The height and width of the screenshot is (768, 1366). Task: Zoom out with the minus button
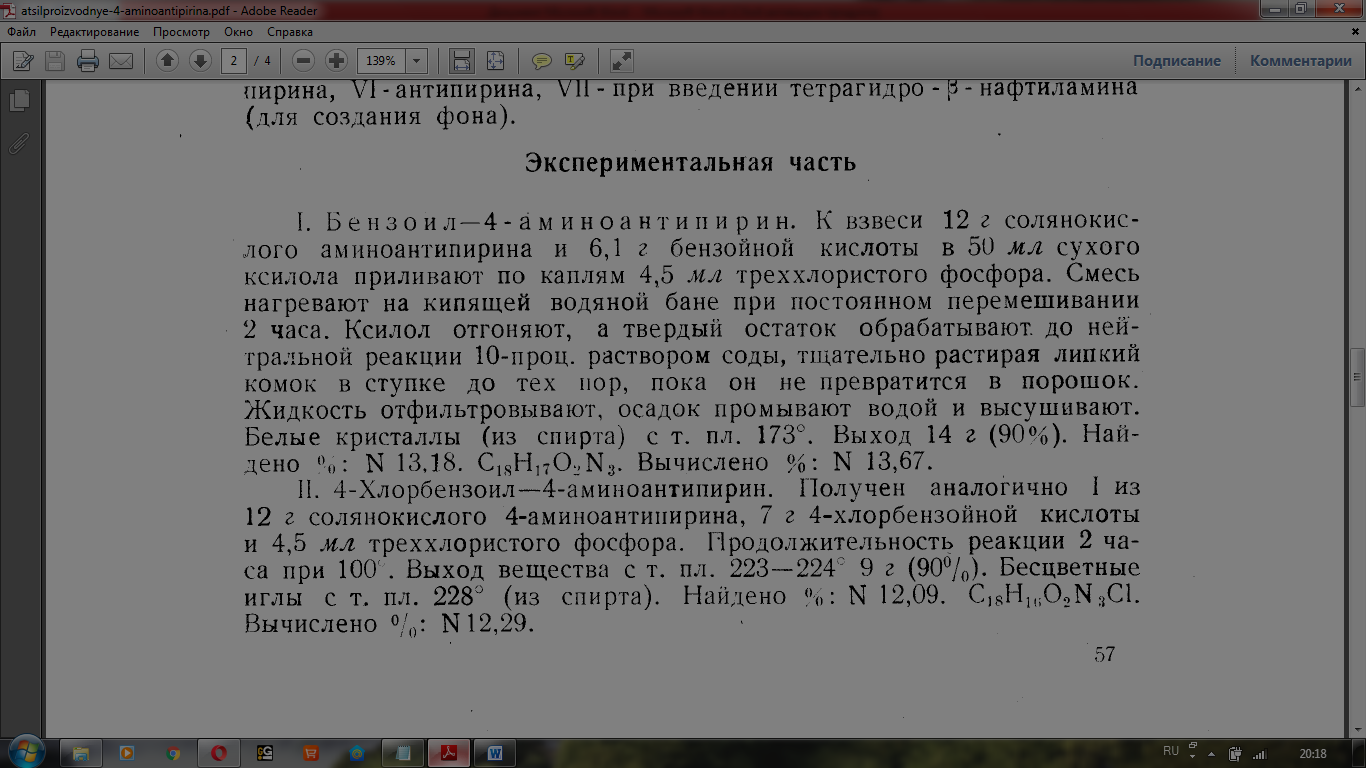point(304,61)
